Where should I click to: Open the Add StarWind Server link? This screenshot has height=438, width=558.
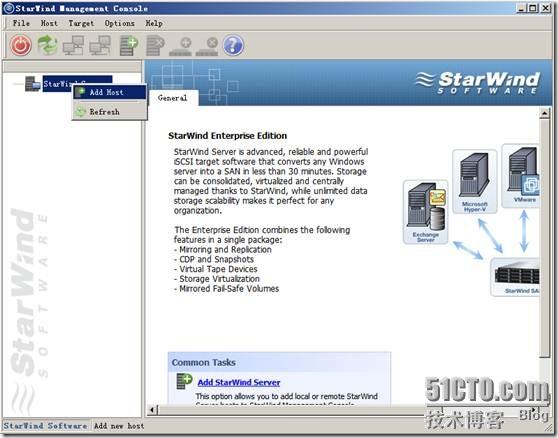pyautogui.click(x=239, y=382)
